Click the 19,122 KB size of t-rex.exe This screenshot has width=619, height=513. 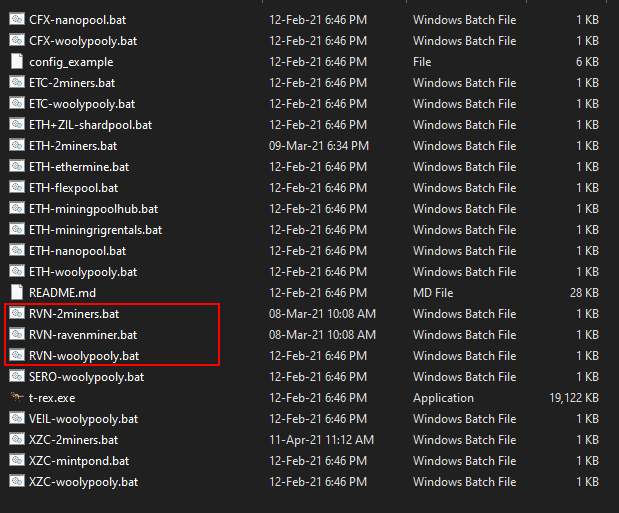[x=574, y=398]
